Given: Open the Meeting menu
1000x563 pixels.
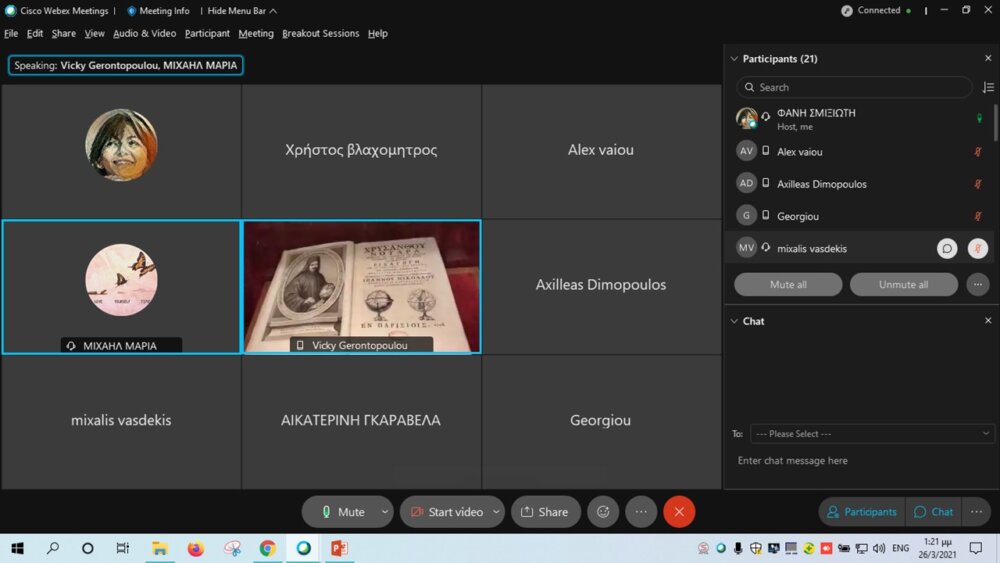Looking at the screenshot, I should click(x=256, y=33).
